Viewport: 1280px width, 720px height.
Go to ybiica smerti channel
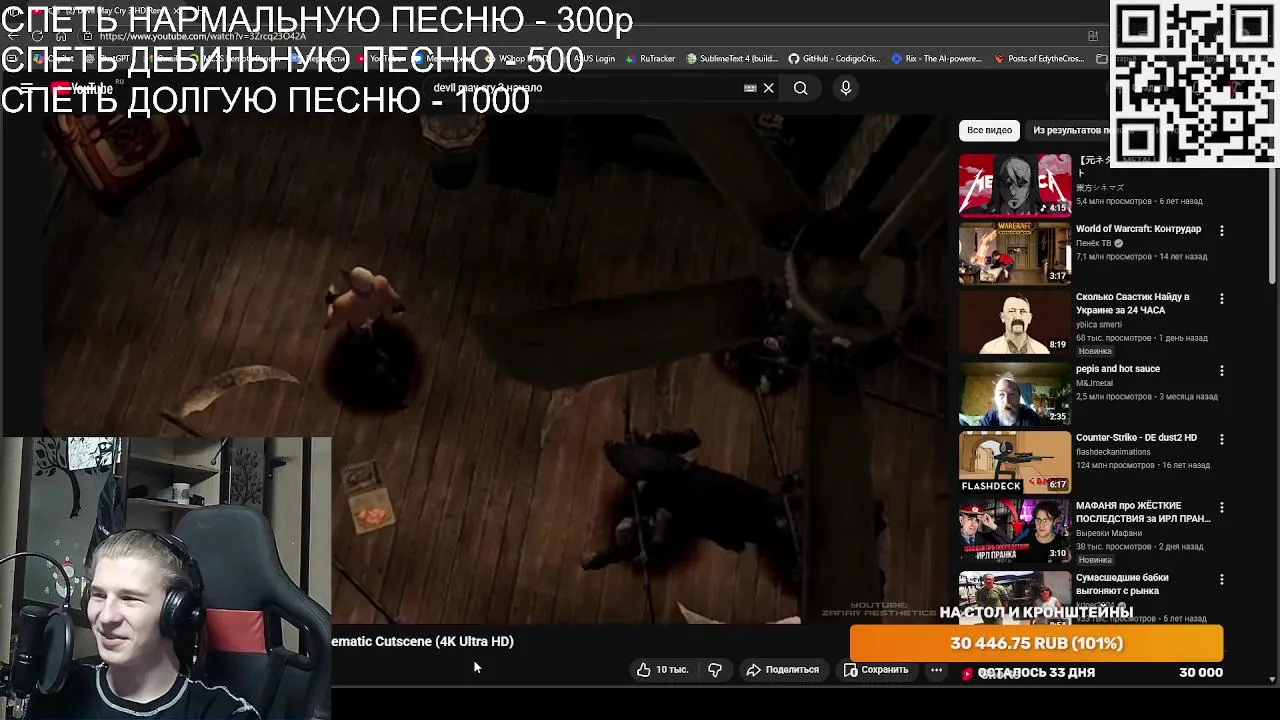pos(1099,324)
